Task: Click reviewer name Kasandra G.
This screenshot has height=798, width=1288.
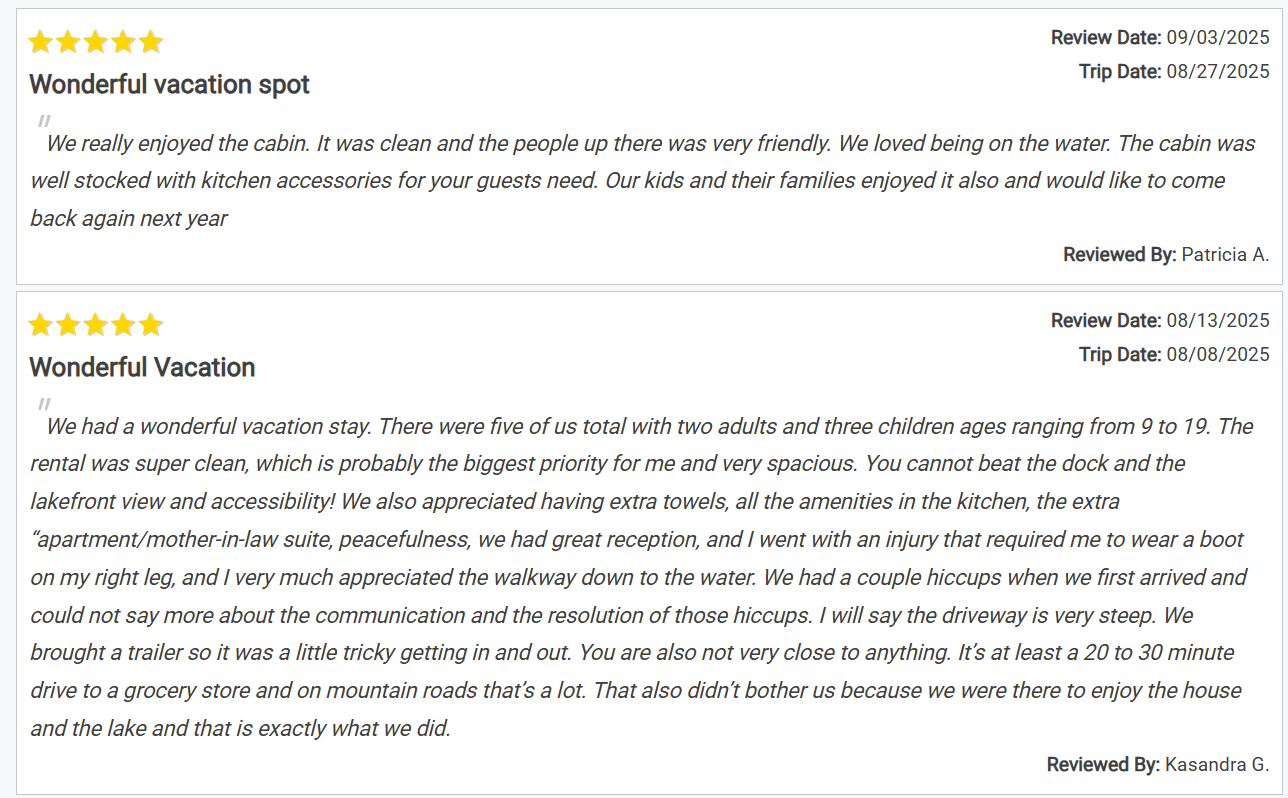Action: pyautogui.click(x=1216, y=765)
